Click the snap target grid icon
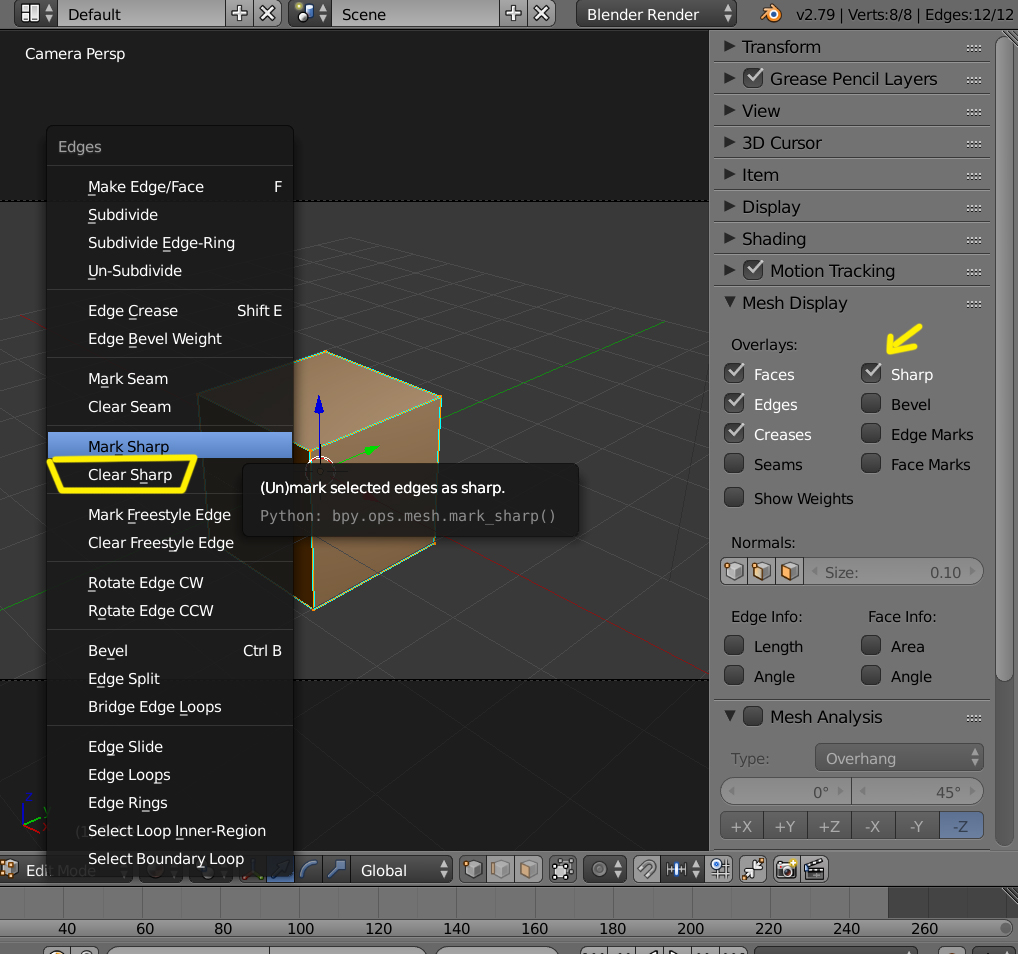Screen dimensions: 1018x954 [x=720, y=870]
